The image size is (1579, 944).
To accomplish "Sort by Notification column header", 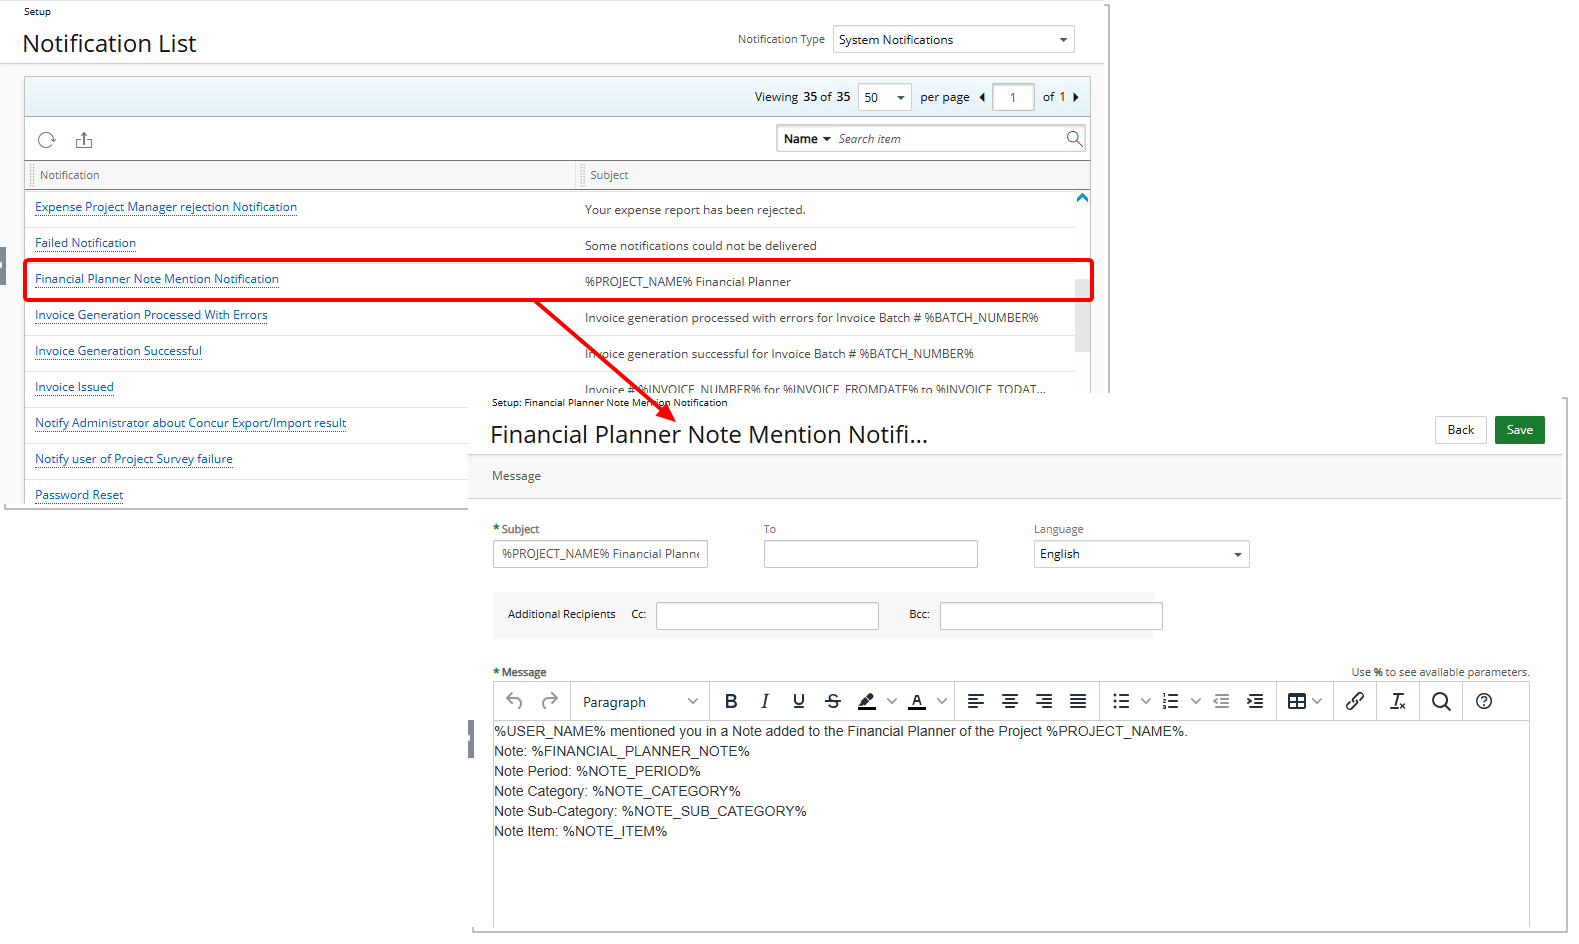I will coord(70,175).
